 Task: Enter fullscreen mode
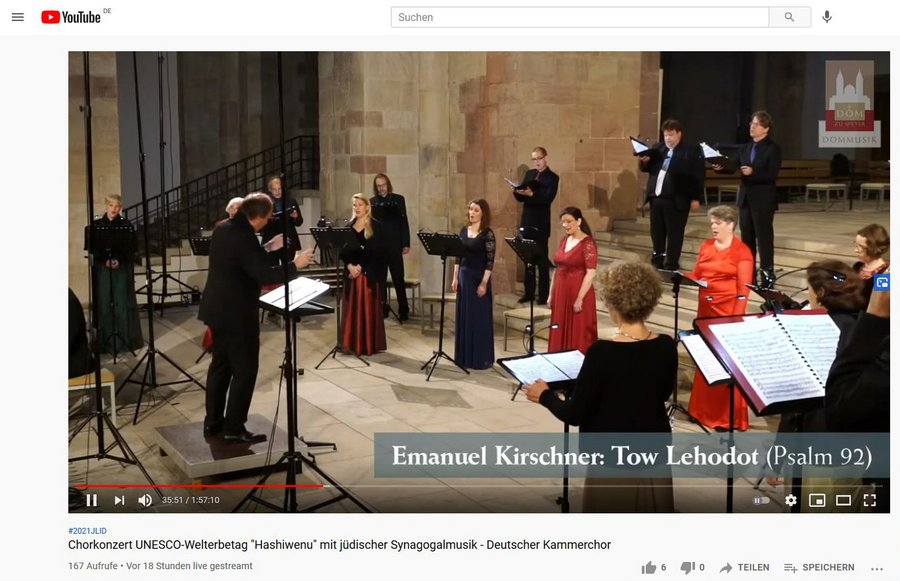point(870,501)
